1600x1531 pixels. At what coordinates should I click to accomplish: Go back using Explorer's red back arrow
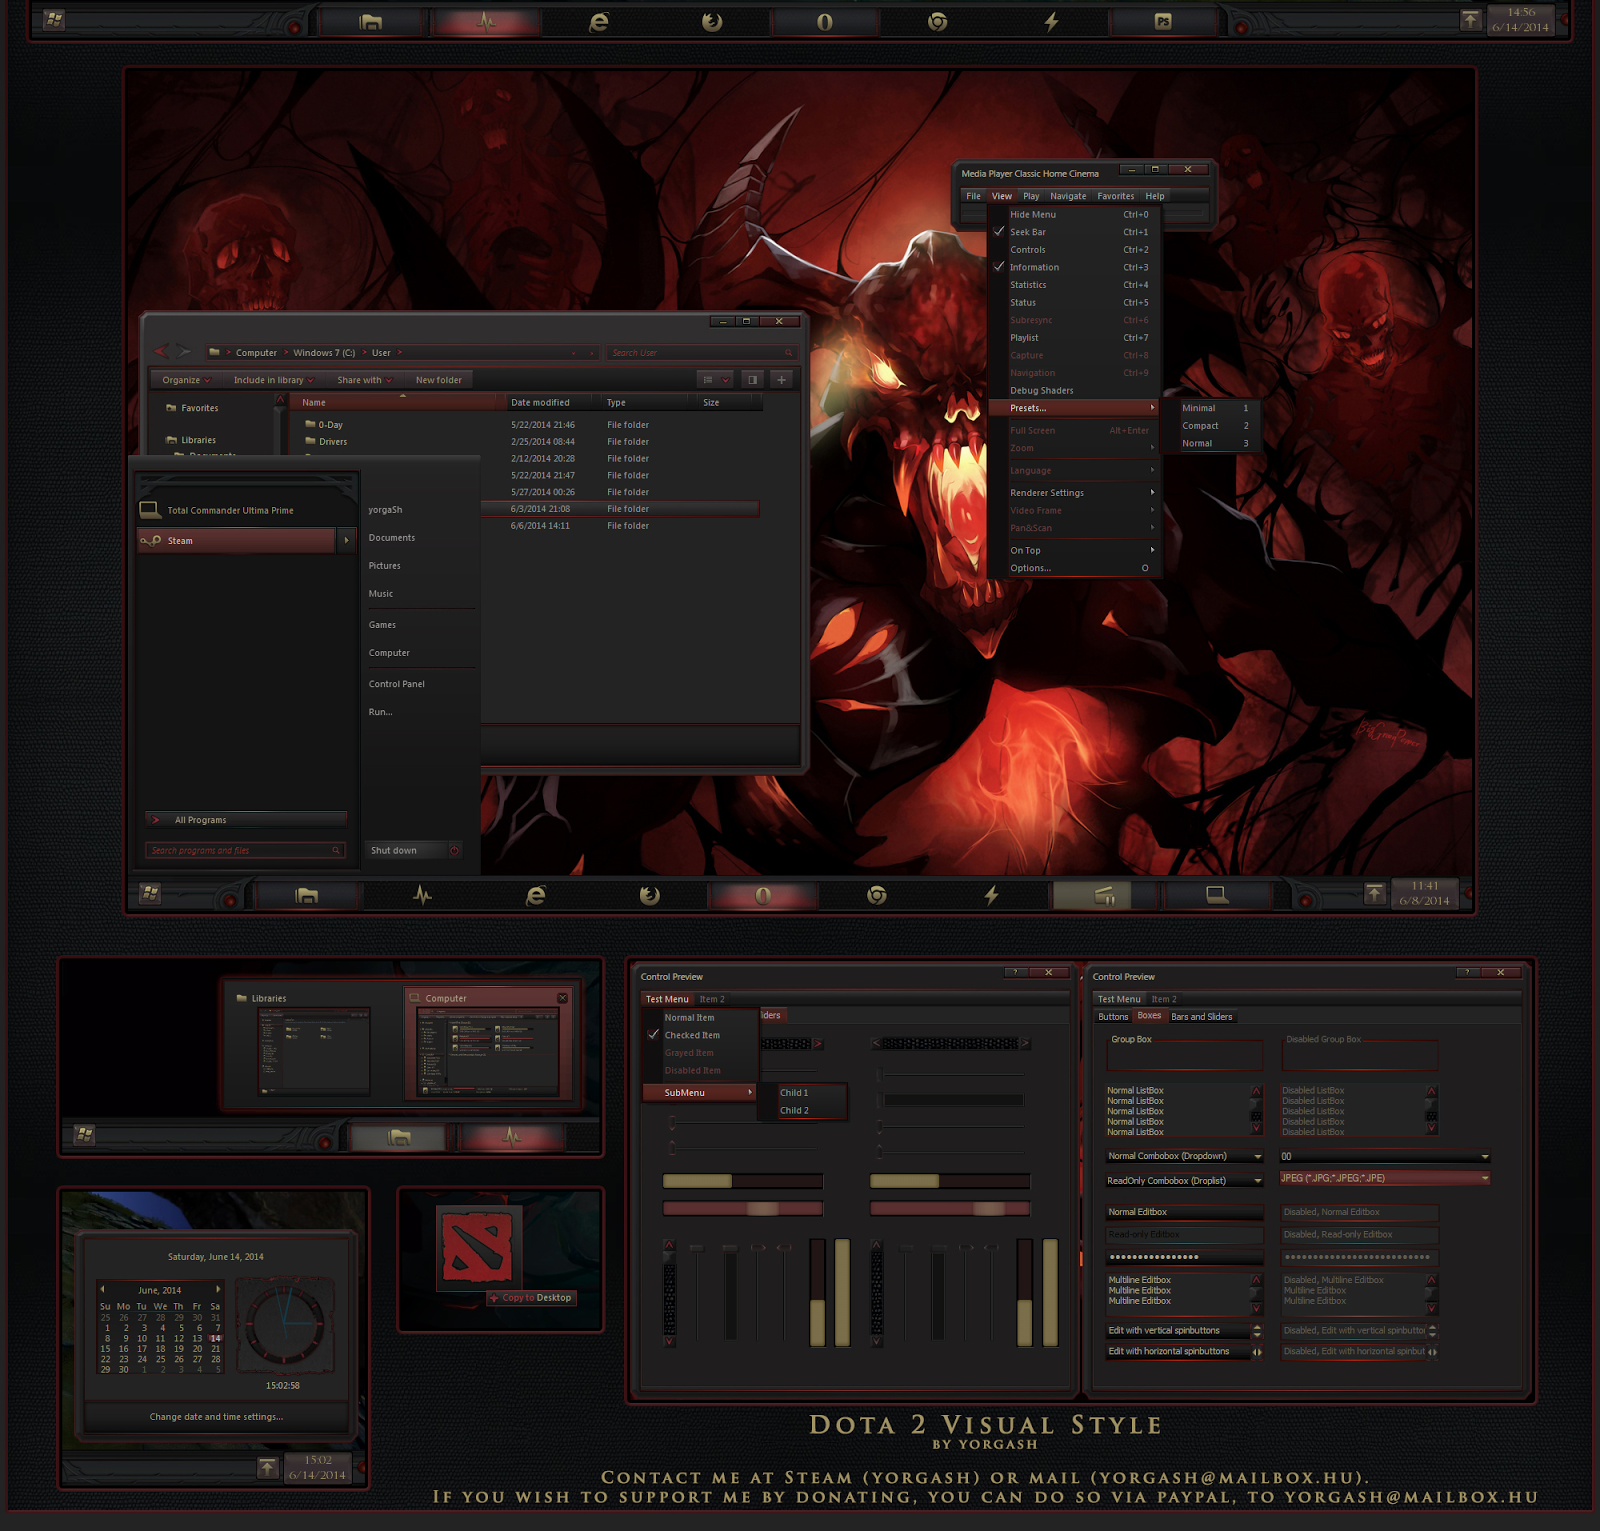click(161, 351)
